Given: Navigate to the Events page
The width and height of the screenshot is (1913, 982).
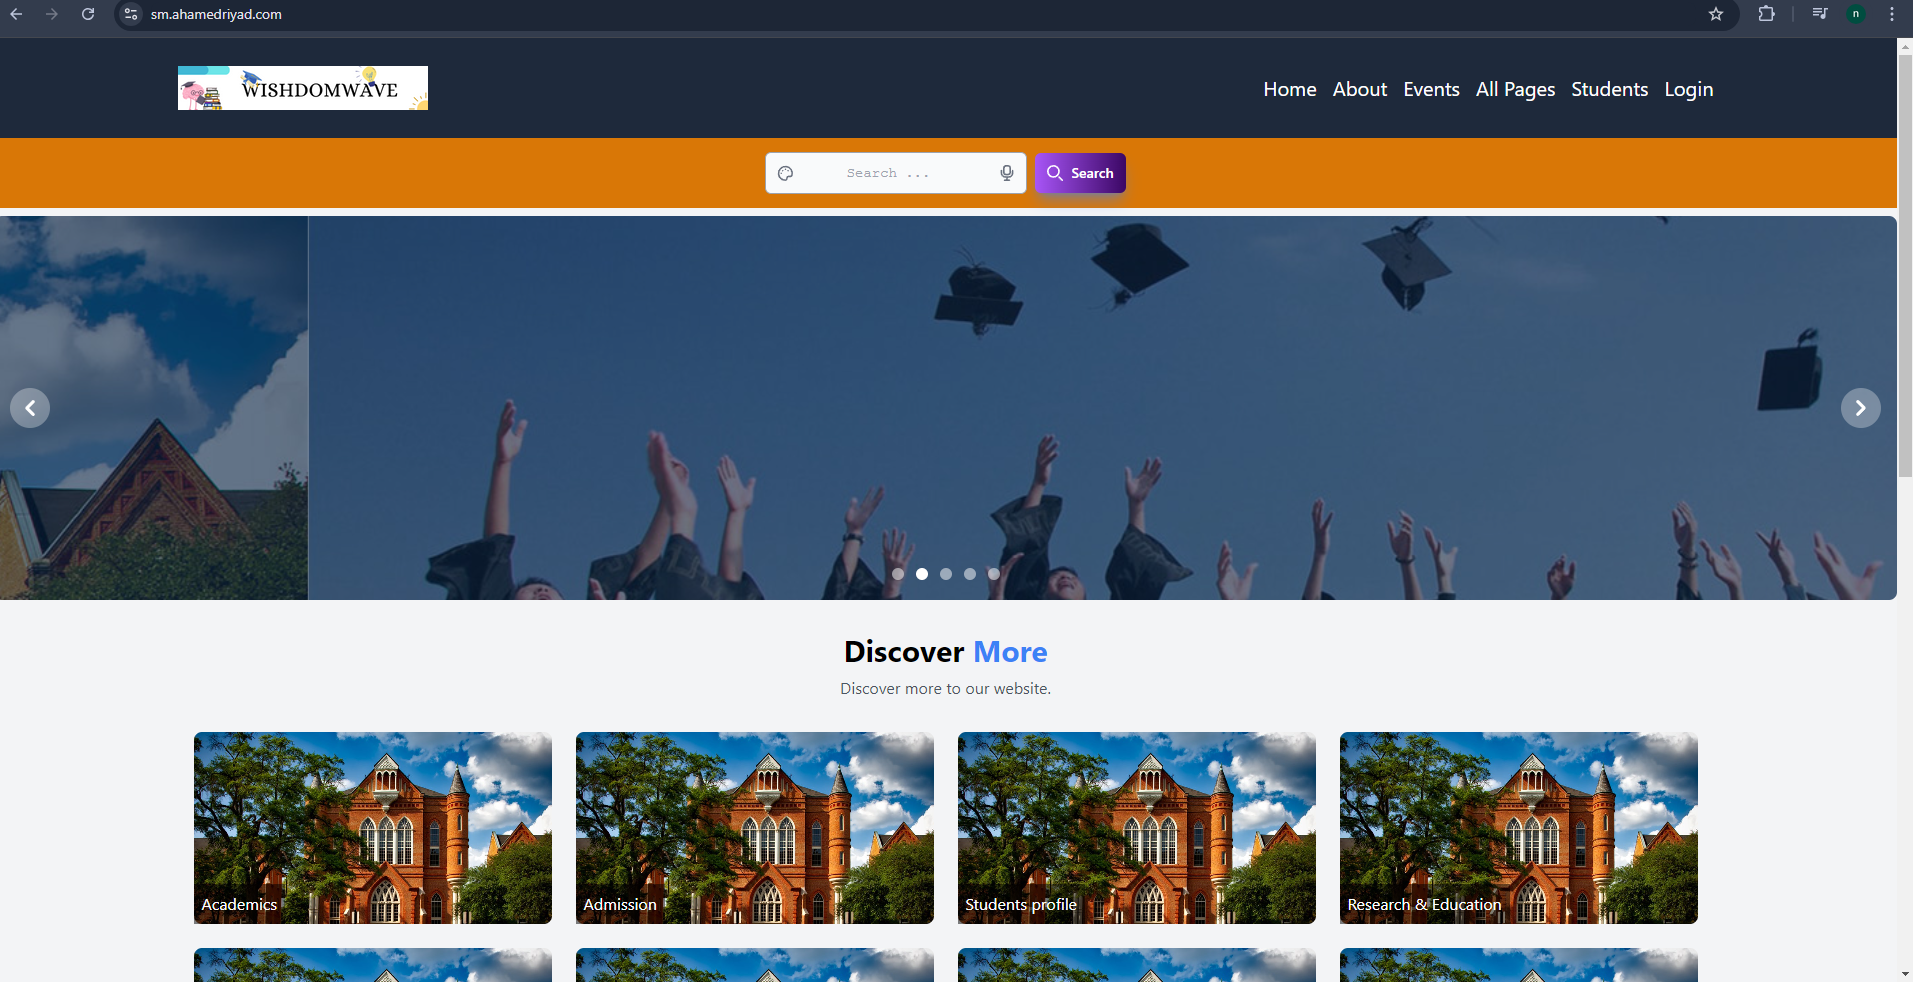Looking at the screenshot, I should (1431, 89).
